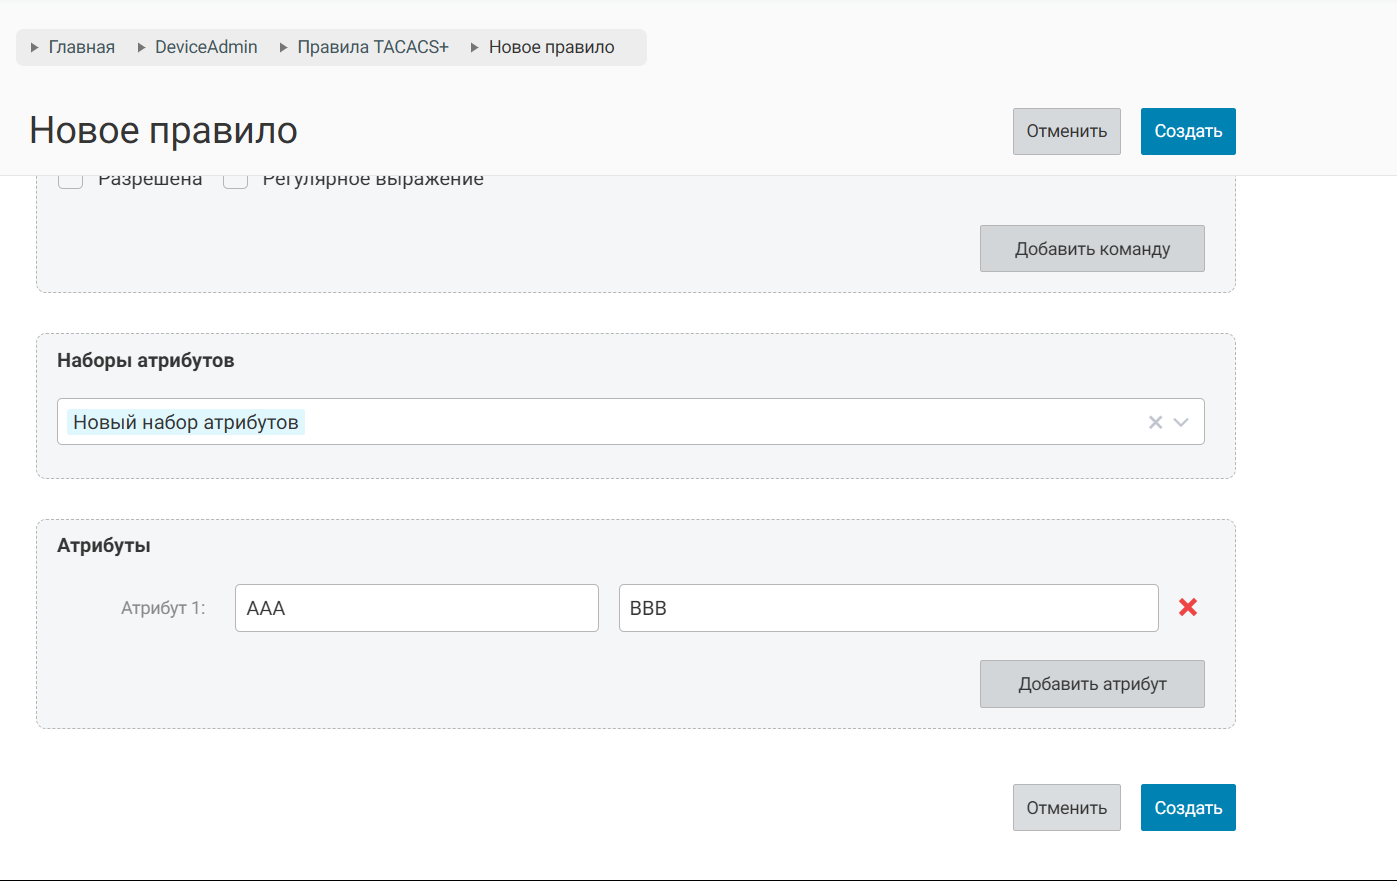
Task: Toggle the Разрешена checkbox
Action: click(x=70, y=181)
